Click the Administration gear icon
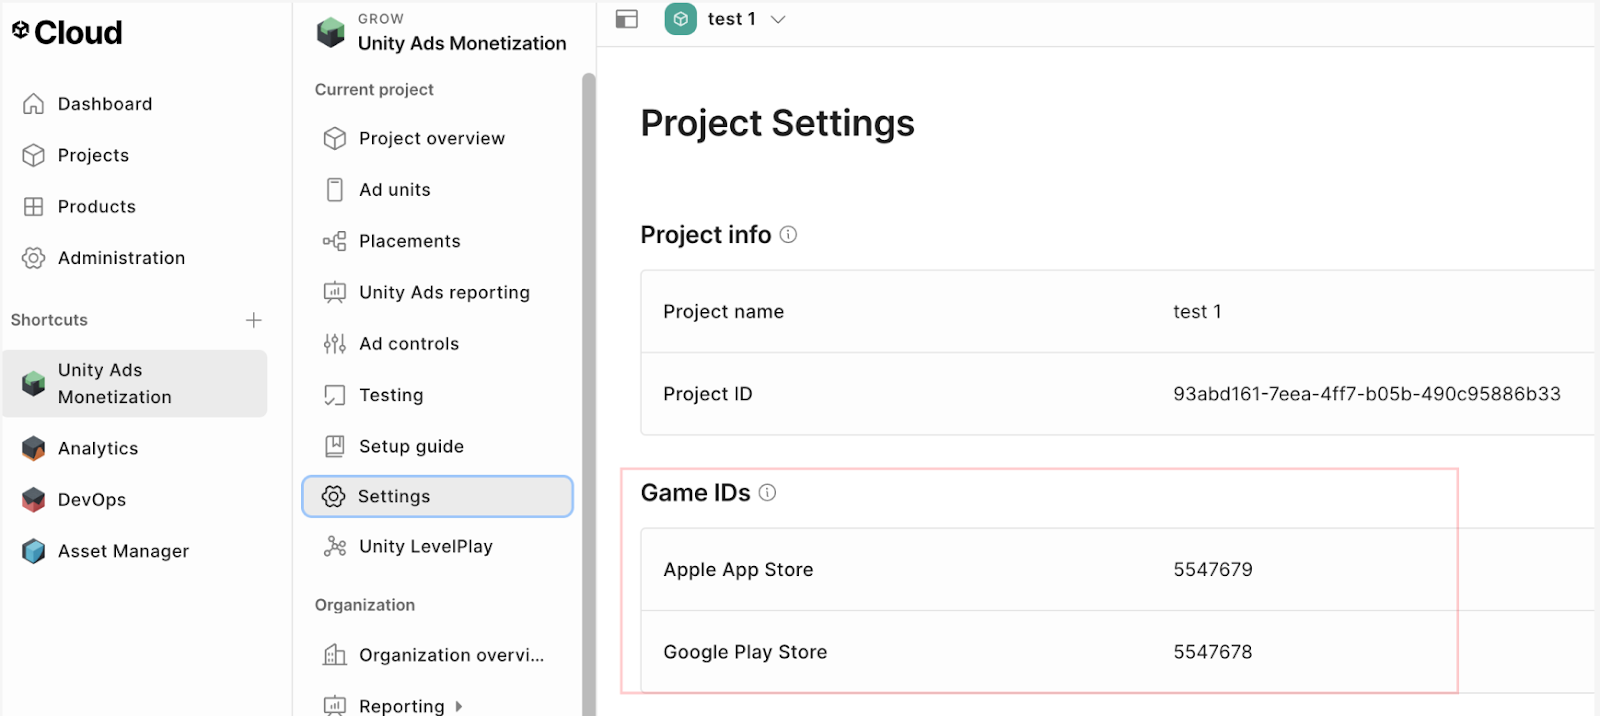 [33, 258]
